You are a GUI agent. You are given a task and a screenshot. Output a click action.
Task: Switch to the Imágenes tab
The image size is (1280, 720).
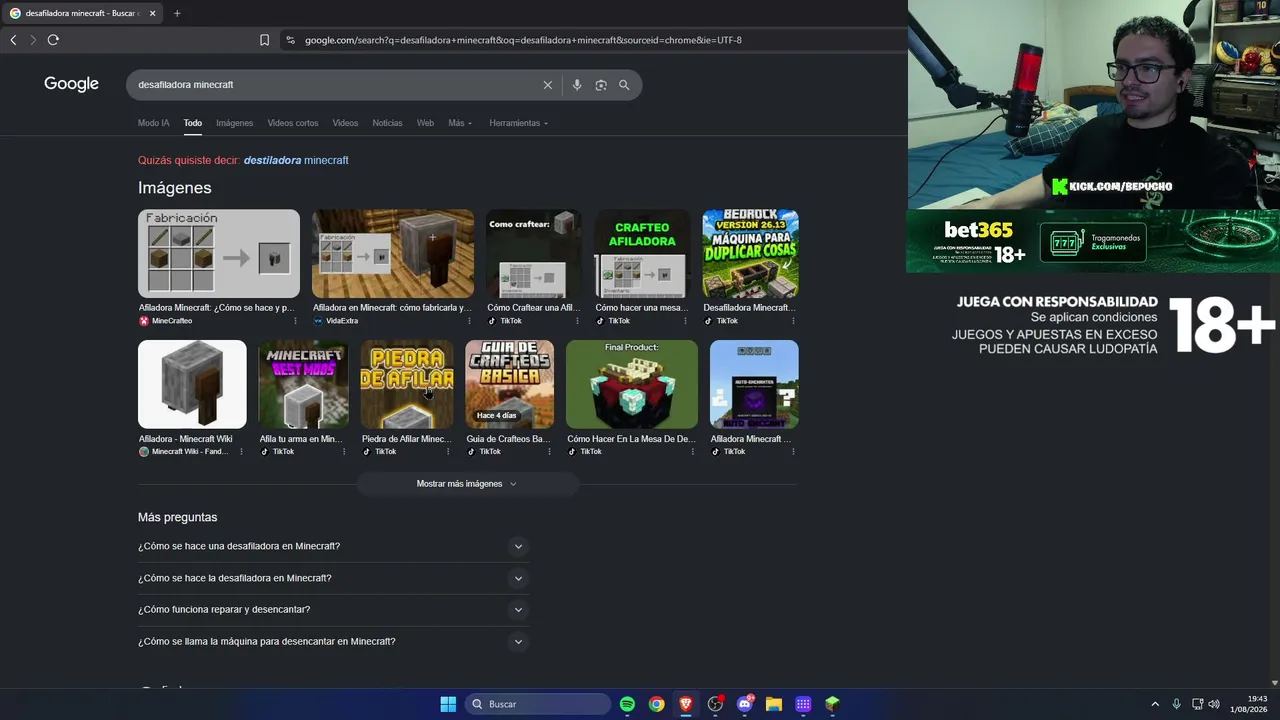(x=234, y=123)
